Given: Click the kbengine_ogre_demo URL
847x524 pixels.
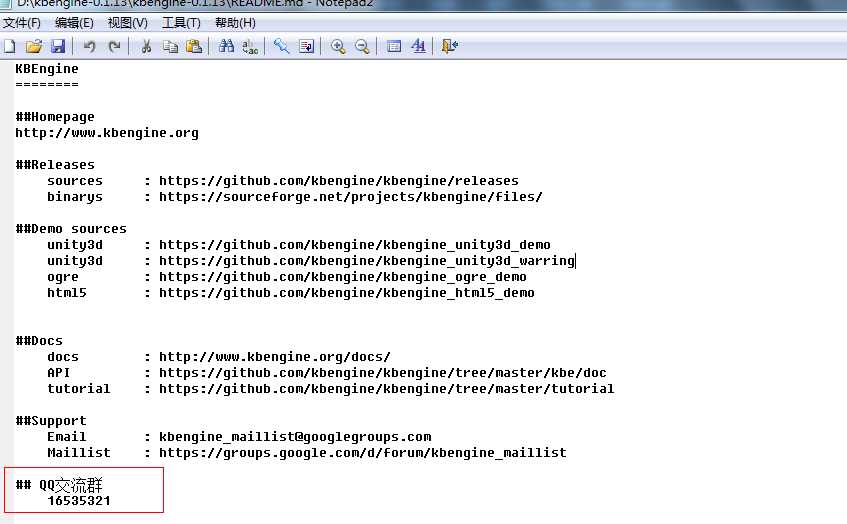Looking at the screenshot, I should click(x=342, y=277).
